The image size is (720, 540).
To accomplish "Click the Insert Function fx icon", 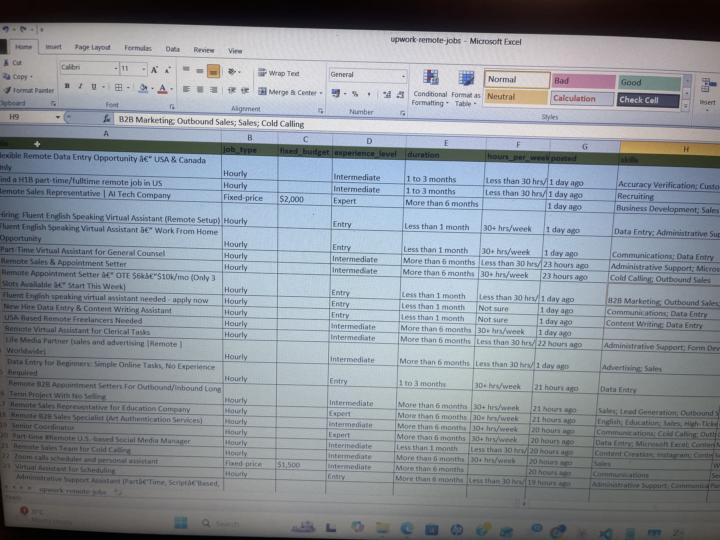I will [107, 118].
